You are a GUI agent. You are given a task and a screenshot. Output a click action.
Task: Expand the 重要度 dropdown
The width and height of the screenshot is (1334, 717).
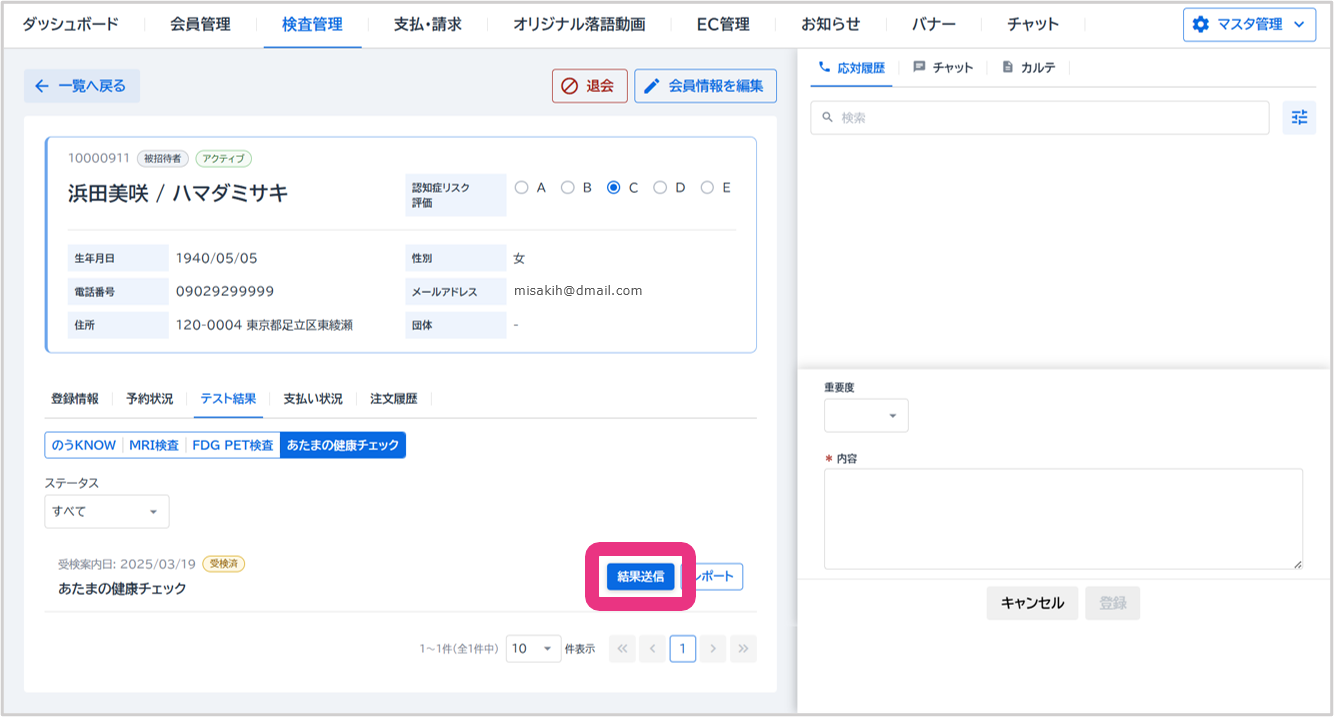(866, 416)
